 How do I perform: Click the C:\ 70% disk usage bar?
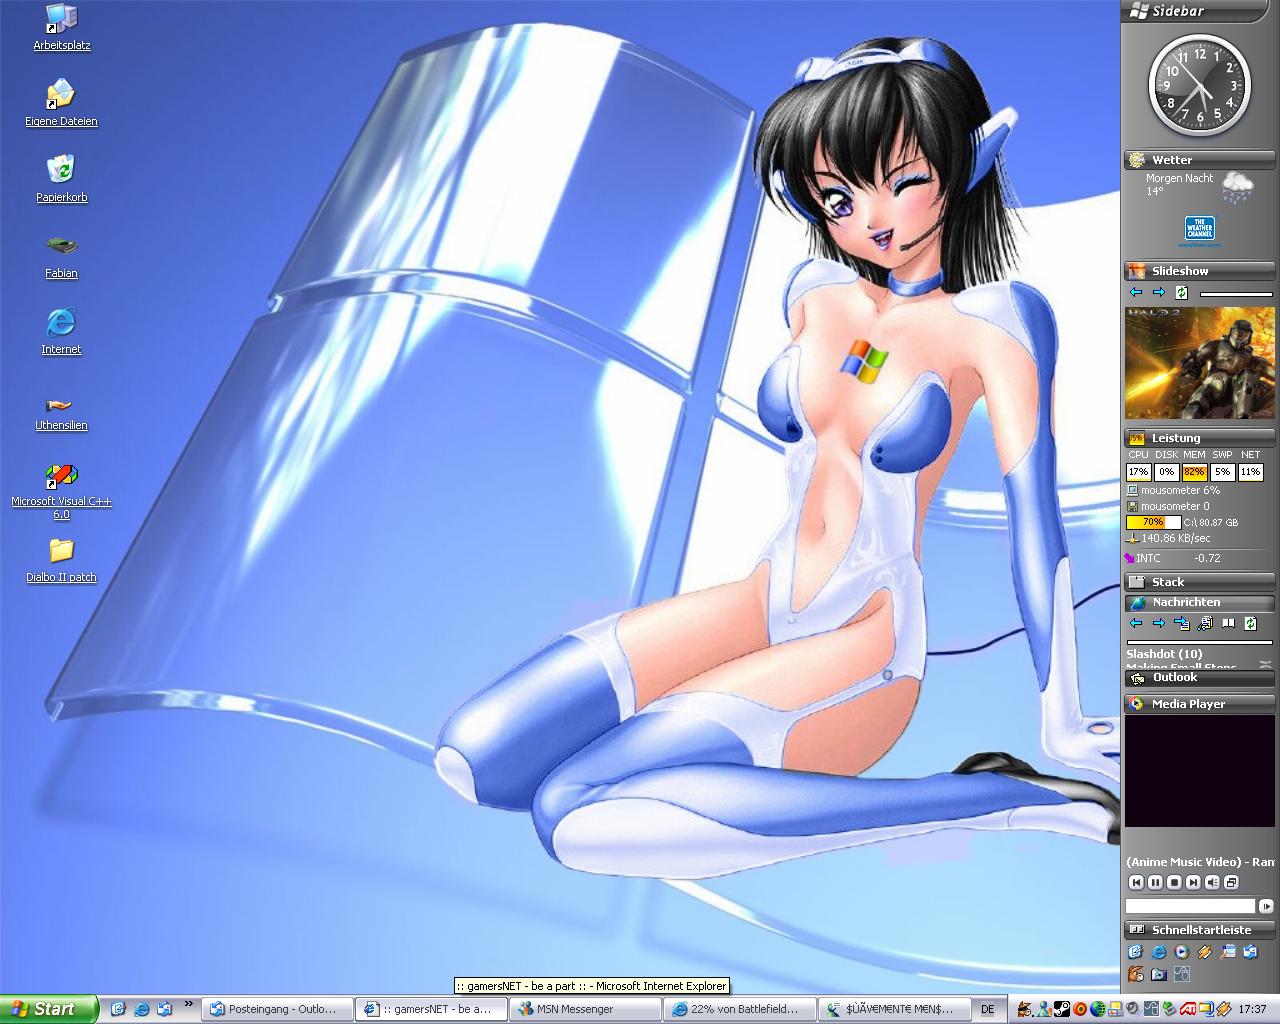tap(1153, 522)
